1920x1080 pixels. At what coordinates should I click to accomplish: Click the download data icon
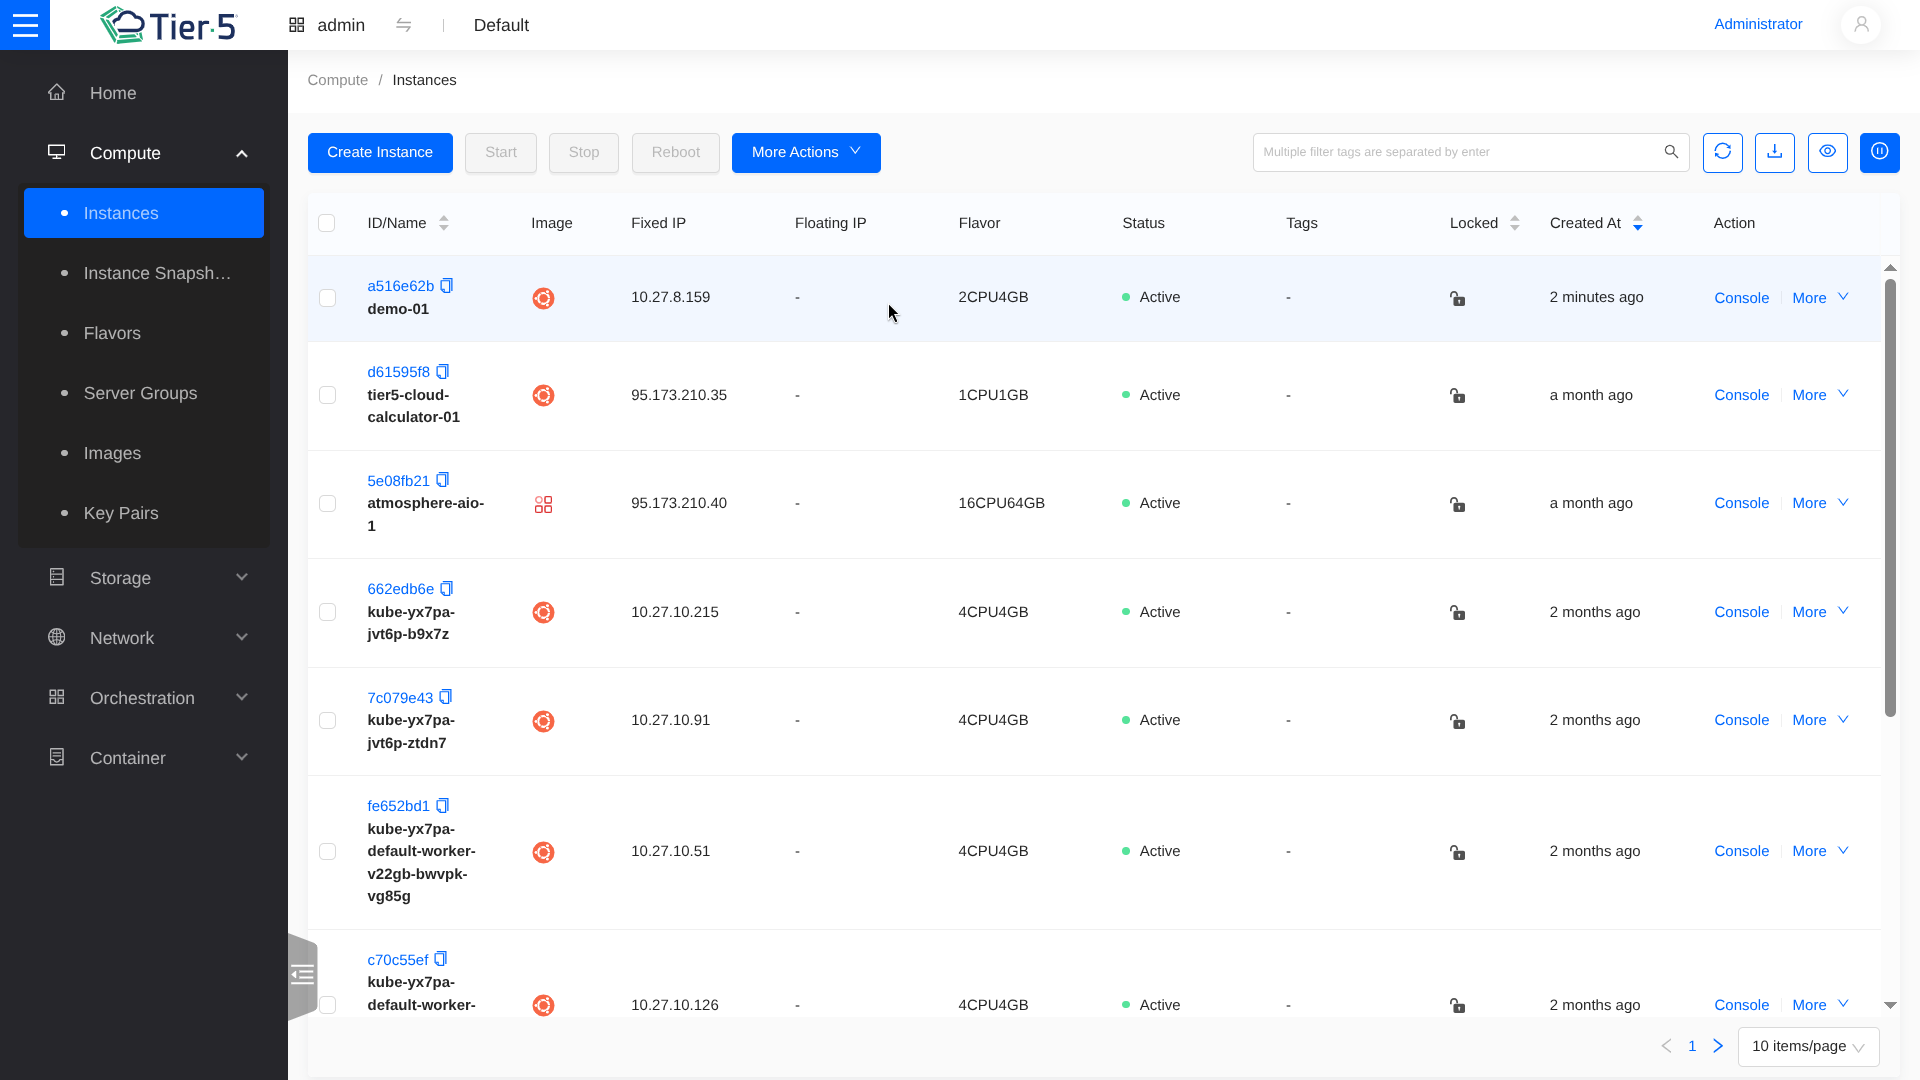click(1774, 152)
